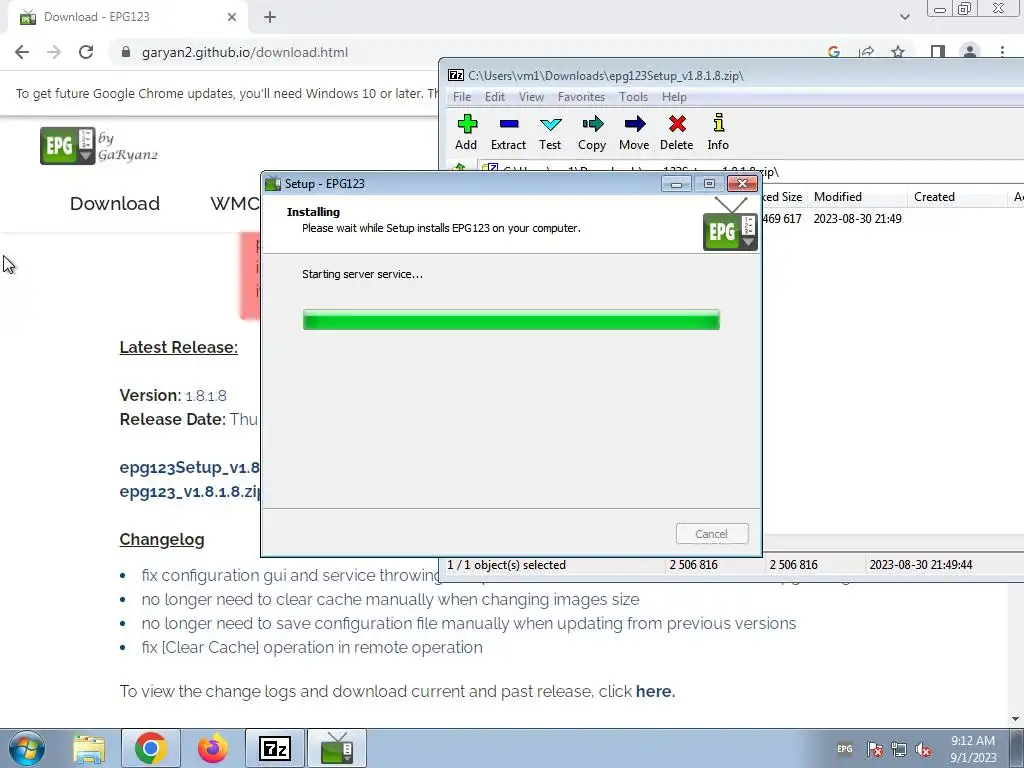The width and height of the screenshot is (1024, 768).
Task: Sort by Created column in 7-Zip
Action: [957, 197]
